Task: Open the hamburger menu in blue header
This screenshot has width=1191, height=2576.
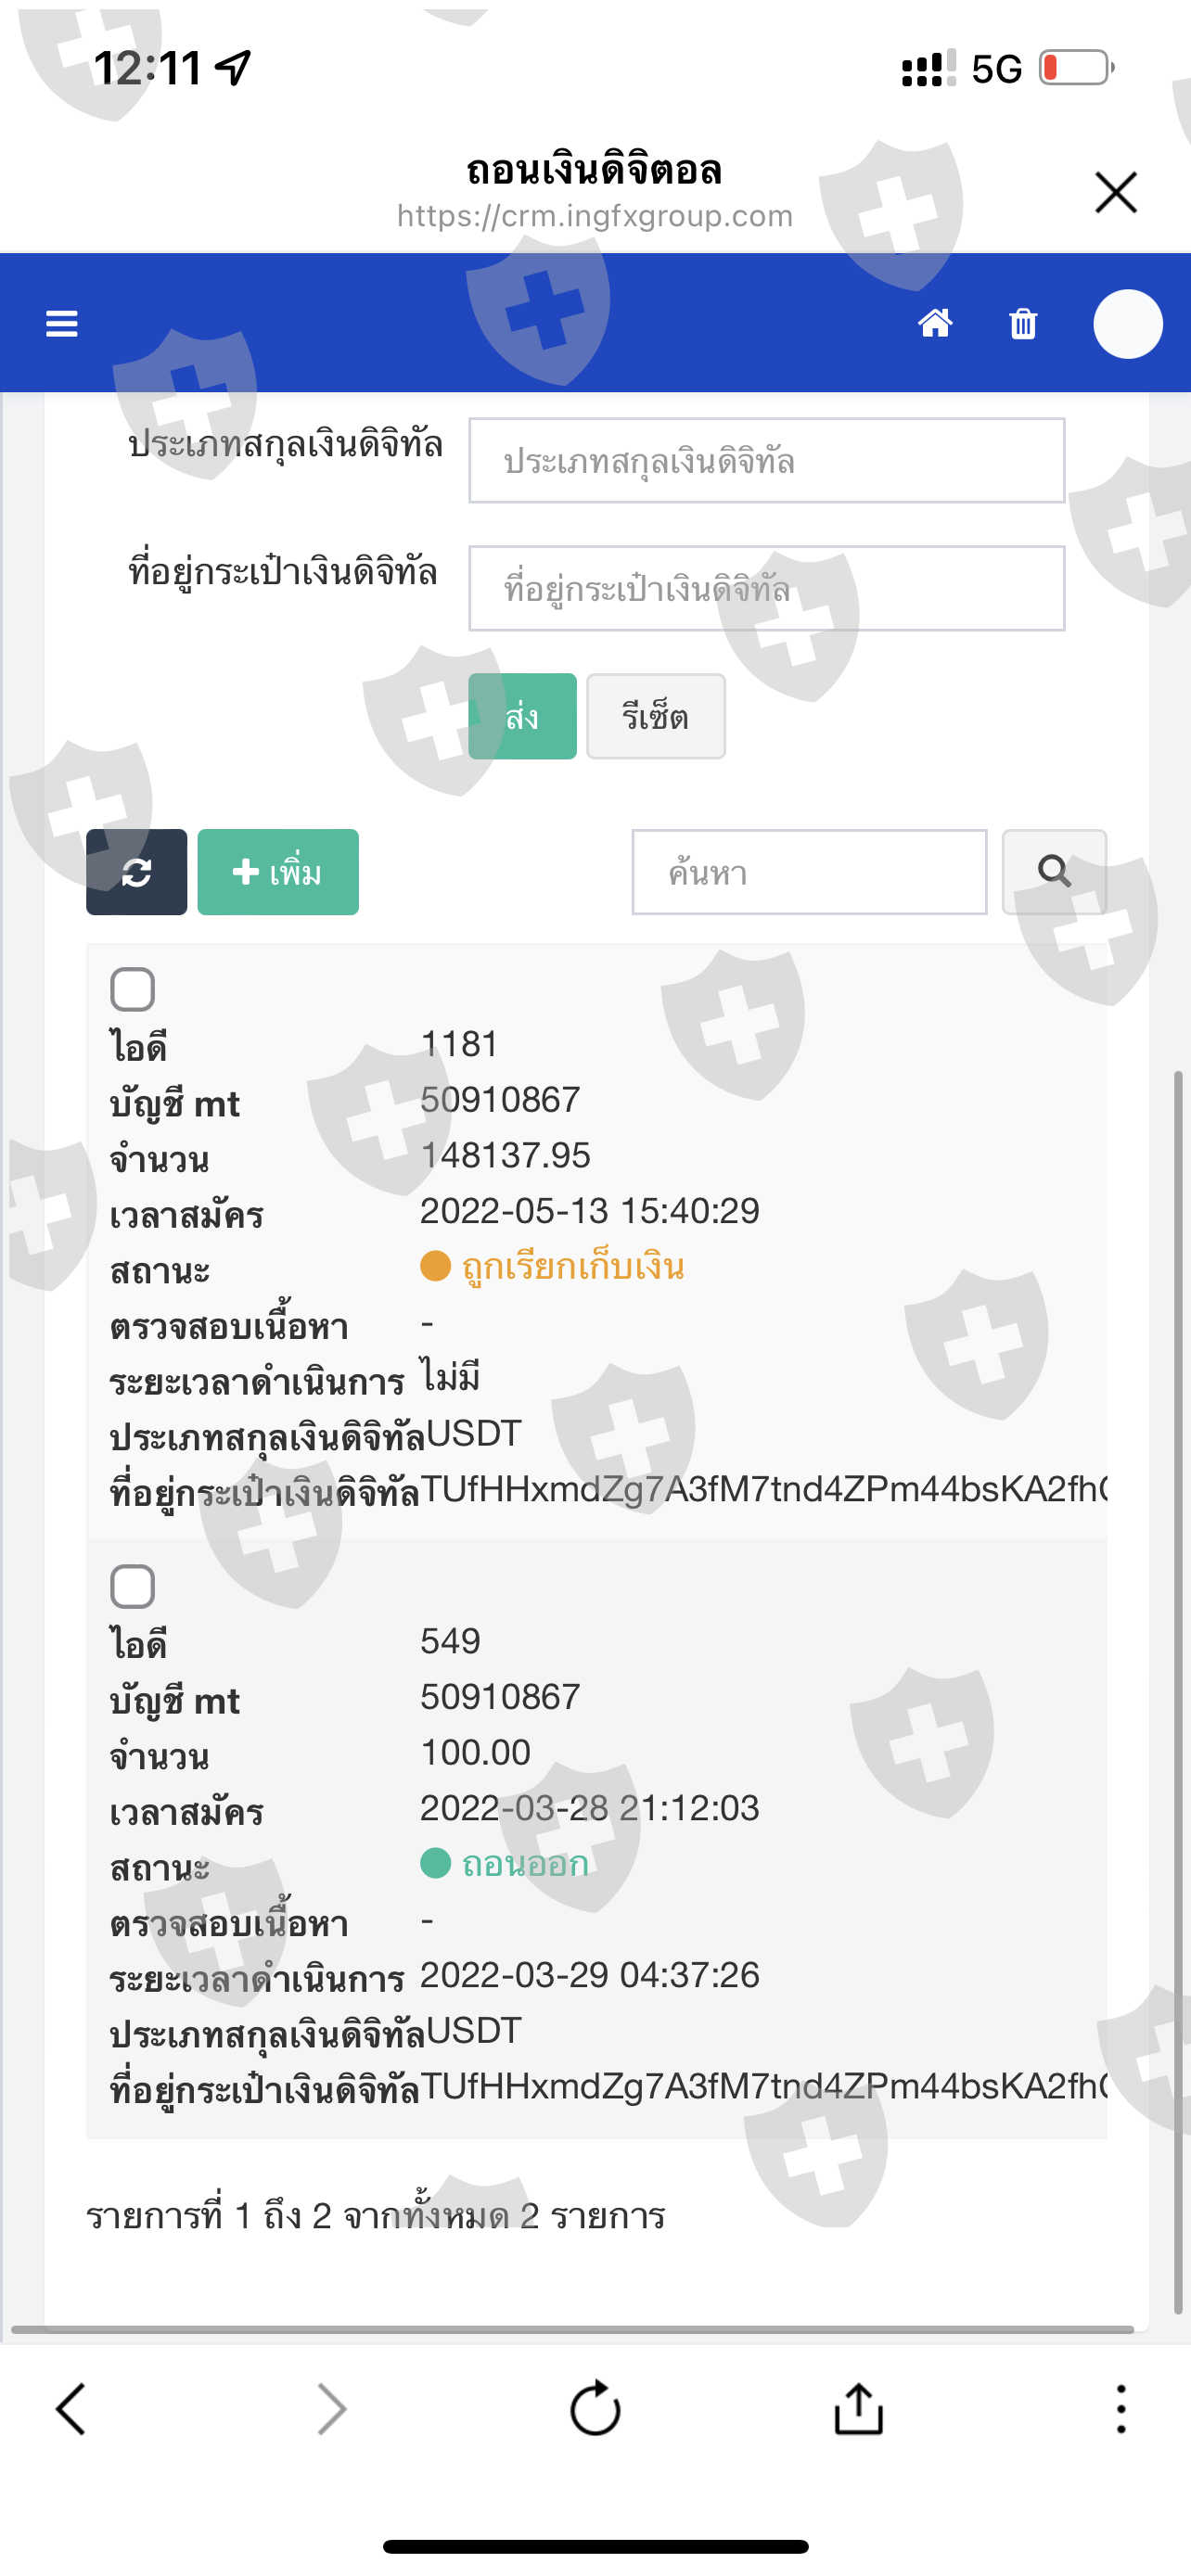Action: pyautogui.click(x=62, y=324)
